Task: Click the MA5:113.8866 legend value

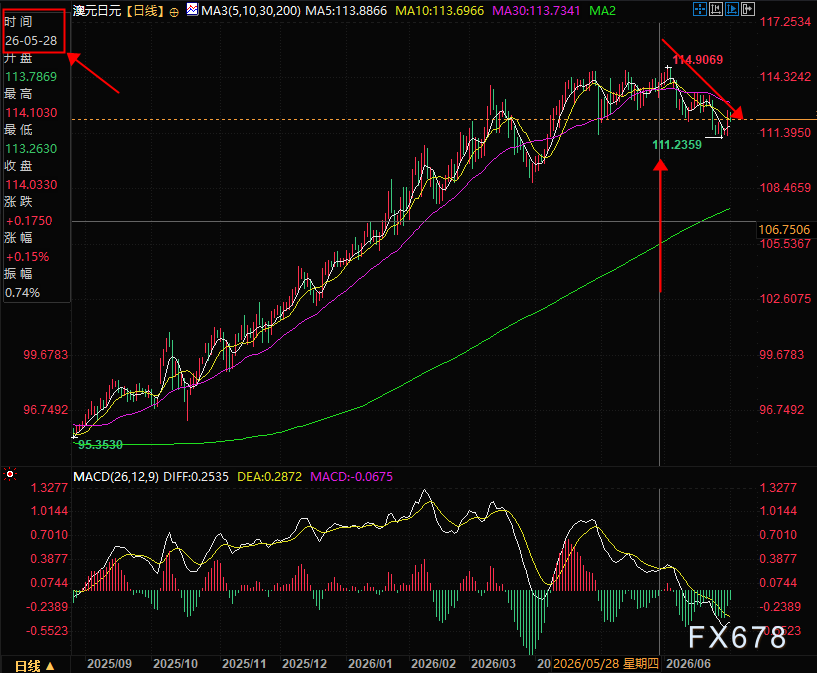Action: tap(346, 11)
